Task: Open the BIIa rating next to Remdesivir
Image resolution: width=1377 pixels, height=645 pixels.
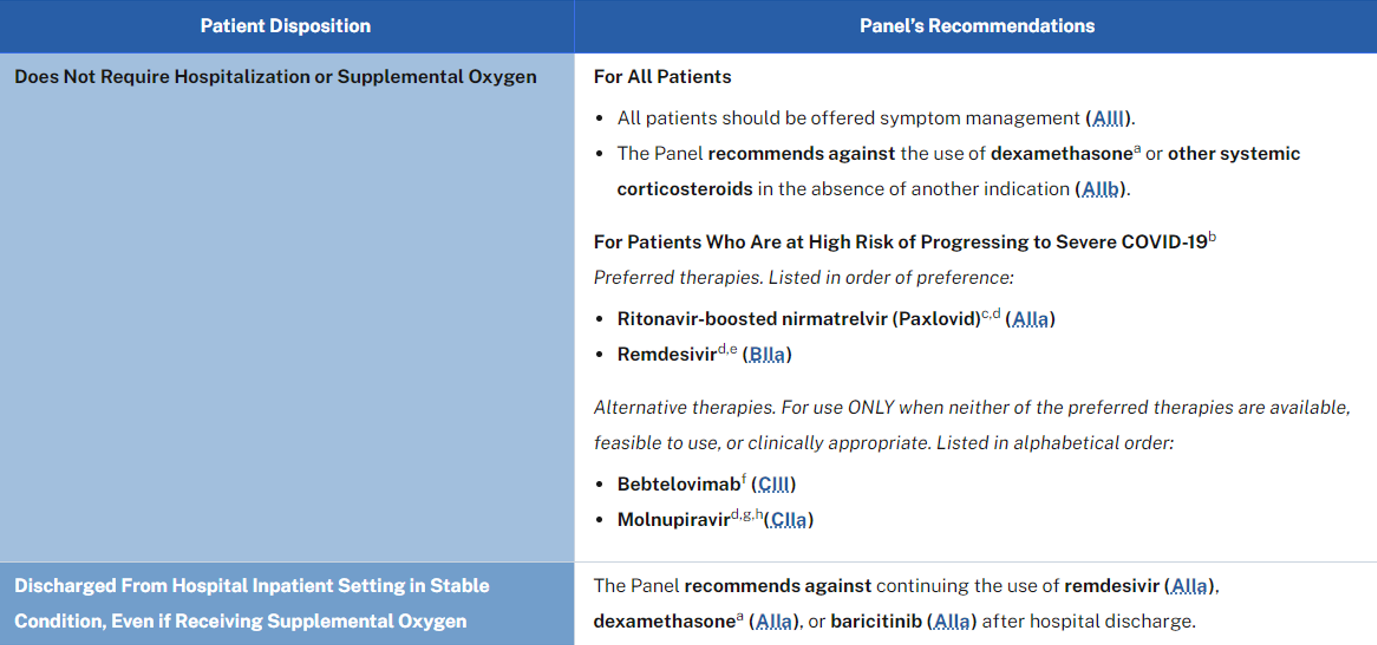Action: [767, 354]
